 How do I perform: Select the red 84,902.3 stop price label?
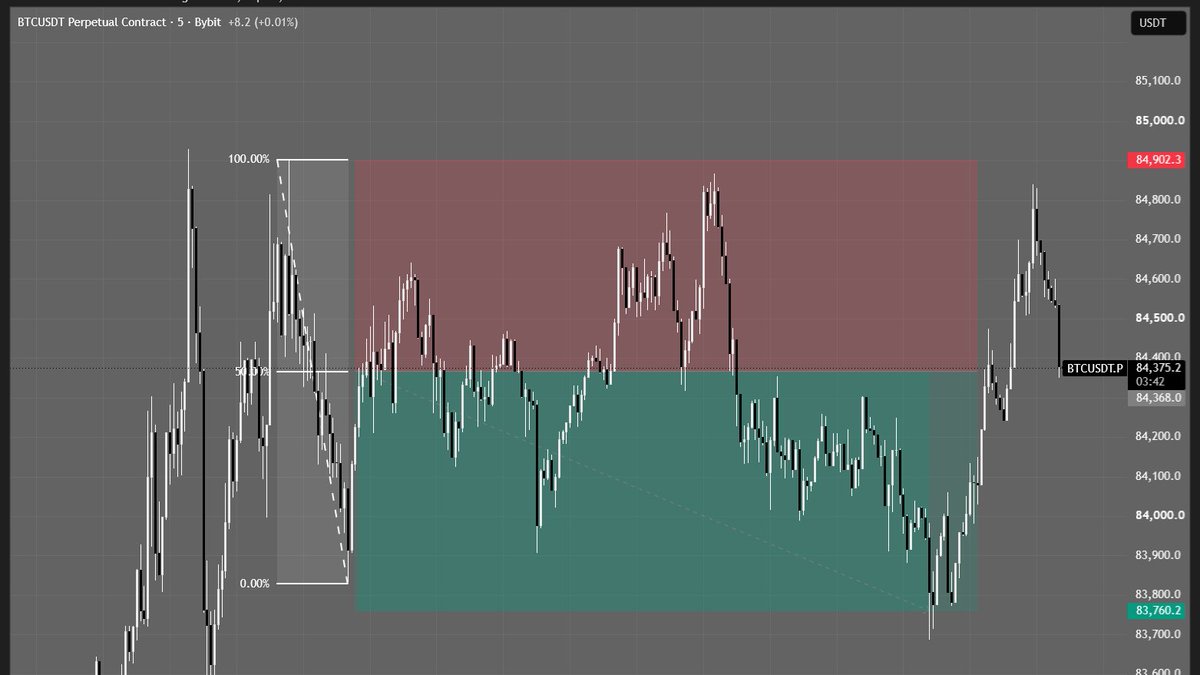[x=1156, y=160]
